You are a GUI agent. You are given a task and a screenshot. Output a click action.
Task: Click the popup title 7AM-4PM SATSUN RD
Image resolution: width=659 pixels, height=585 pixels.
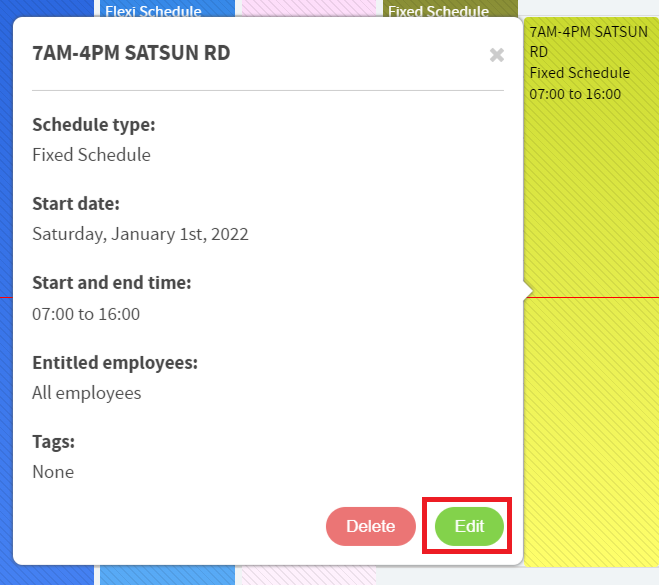point(131,53)
